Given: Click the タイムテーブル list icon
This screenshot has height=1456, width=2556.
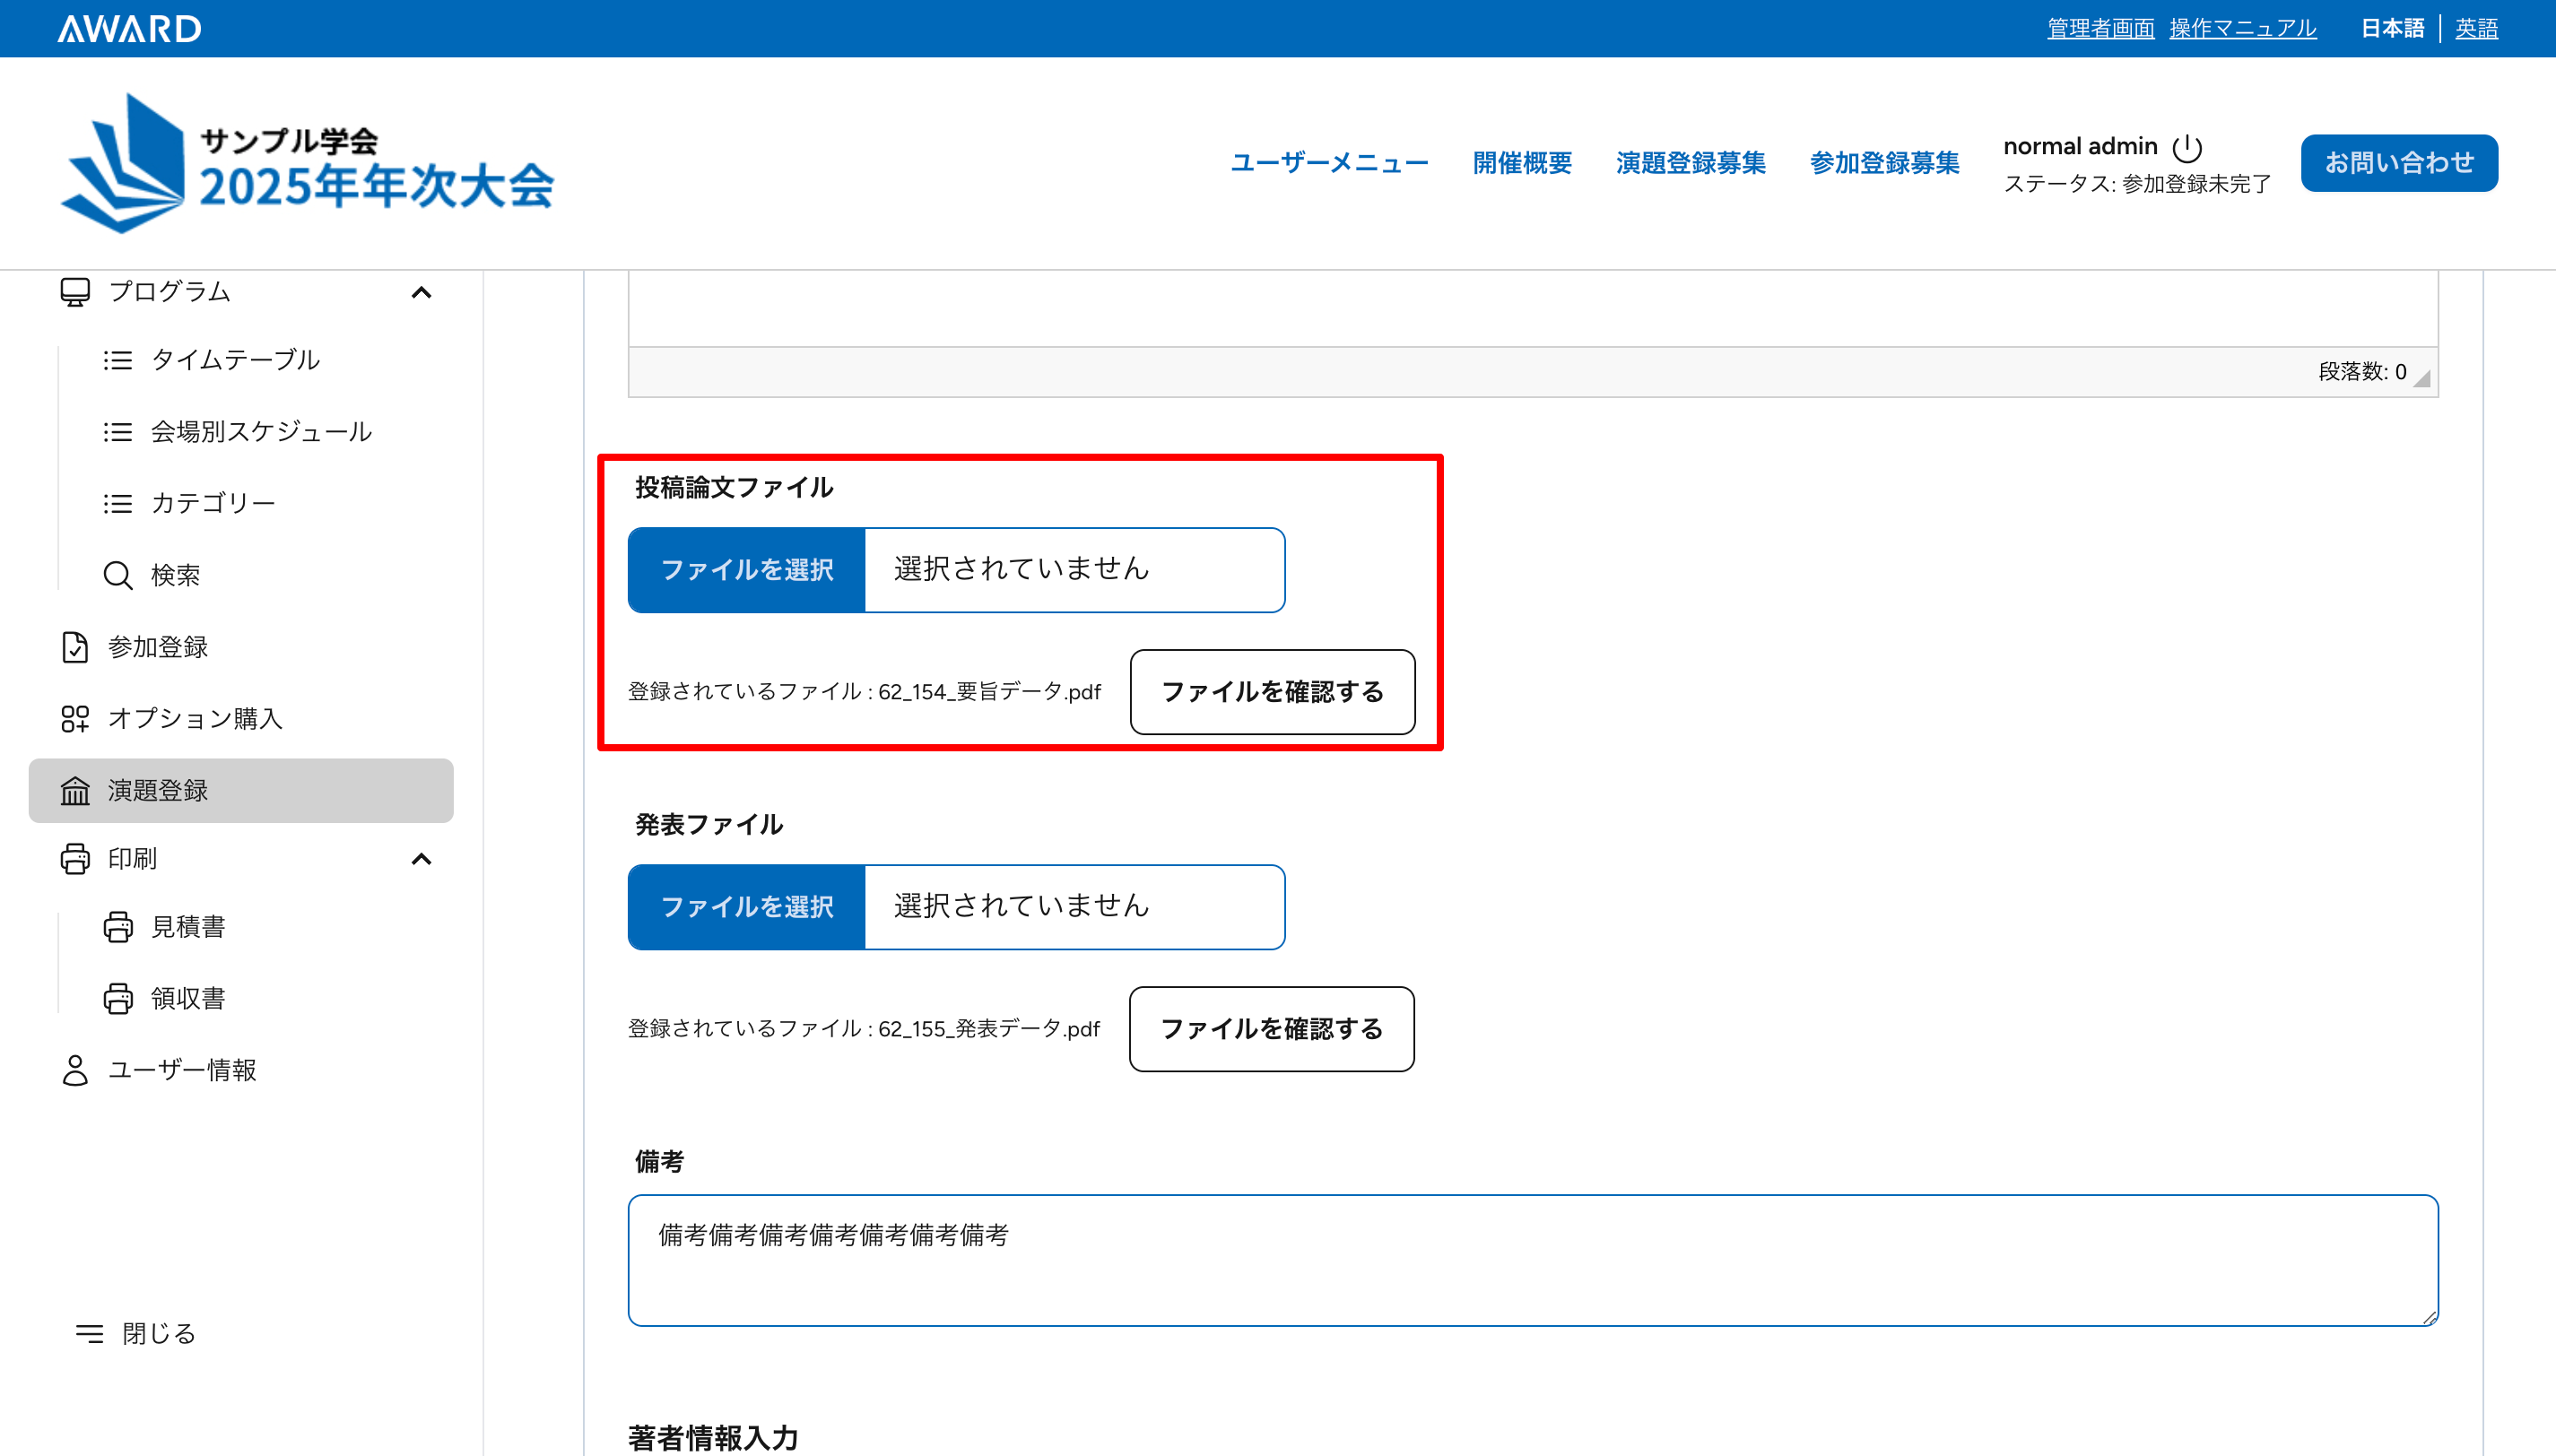Looking at the screenshot, I should [118, 360].
